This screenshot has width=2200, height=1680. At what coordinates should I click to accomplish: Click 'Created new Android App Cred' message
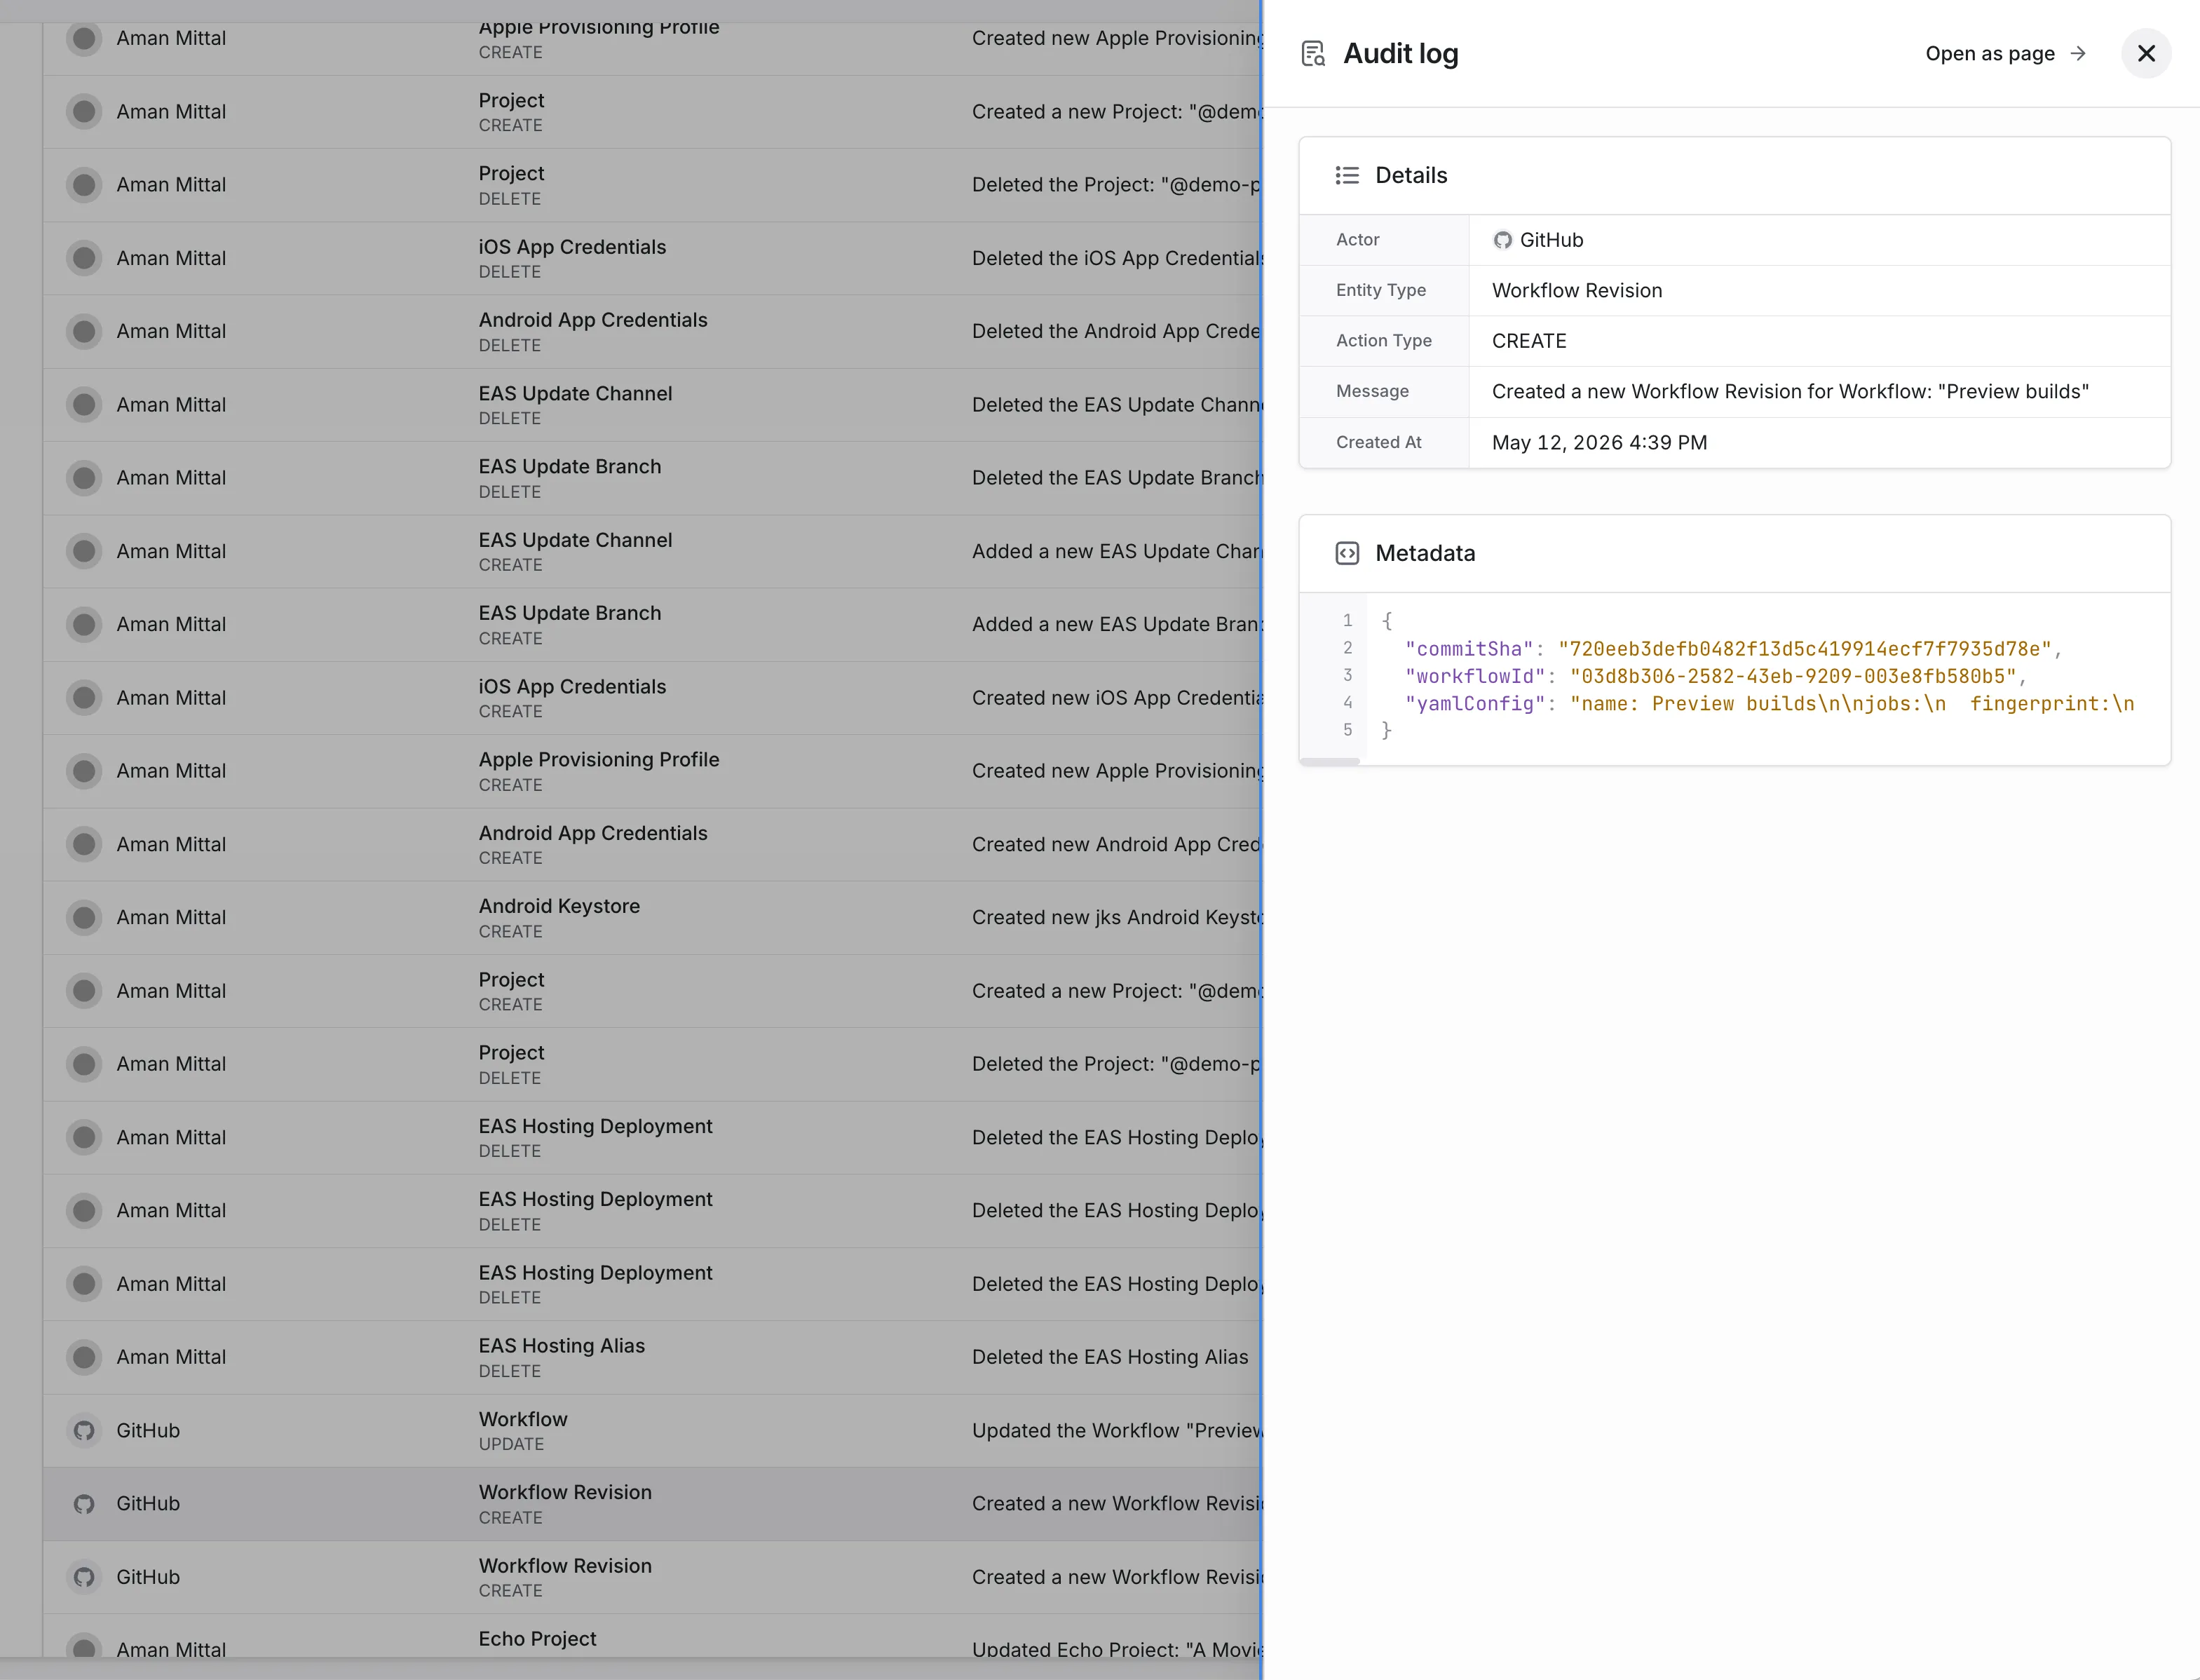(1117, 844)
